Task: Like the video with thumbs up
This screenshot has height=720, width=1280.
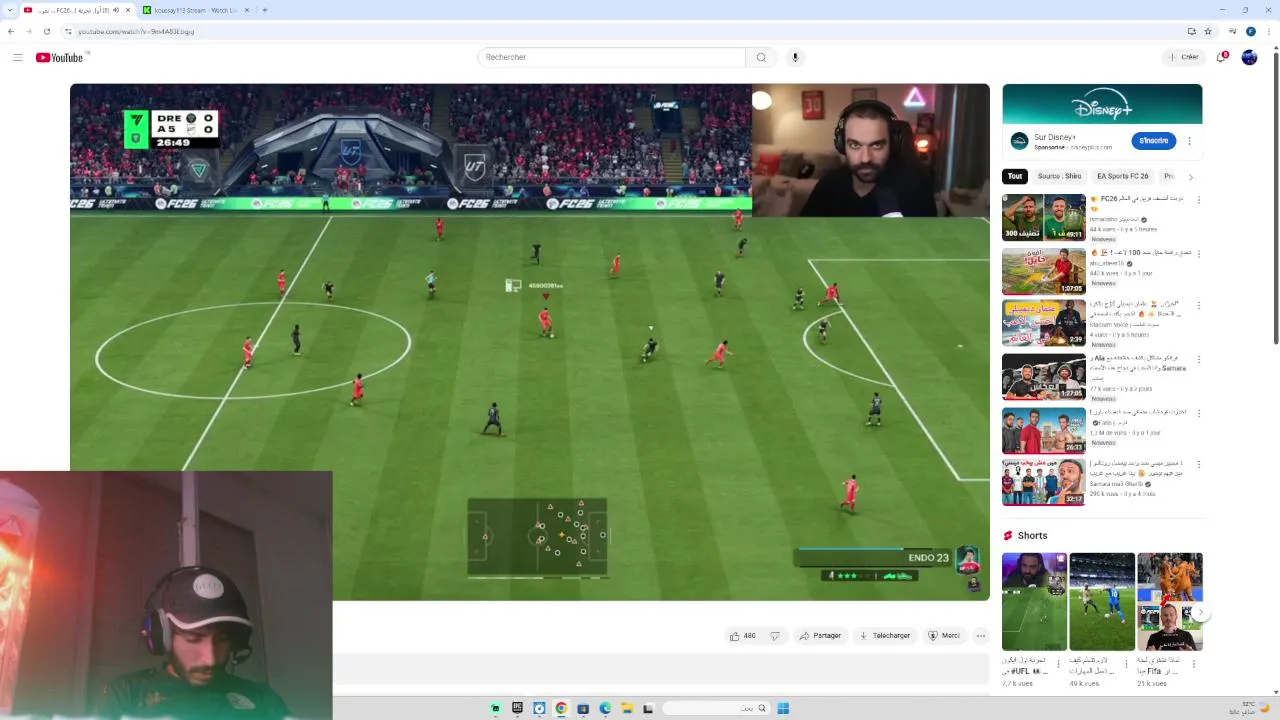Action: (742, 636)
